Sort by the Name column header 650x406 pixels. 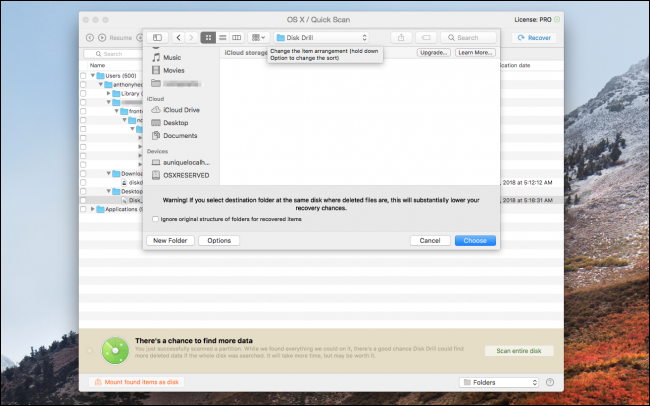pyautogui.click(x=98, y=66)
